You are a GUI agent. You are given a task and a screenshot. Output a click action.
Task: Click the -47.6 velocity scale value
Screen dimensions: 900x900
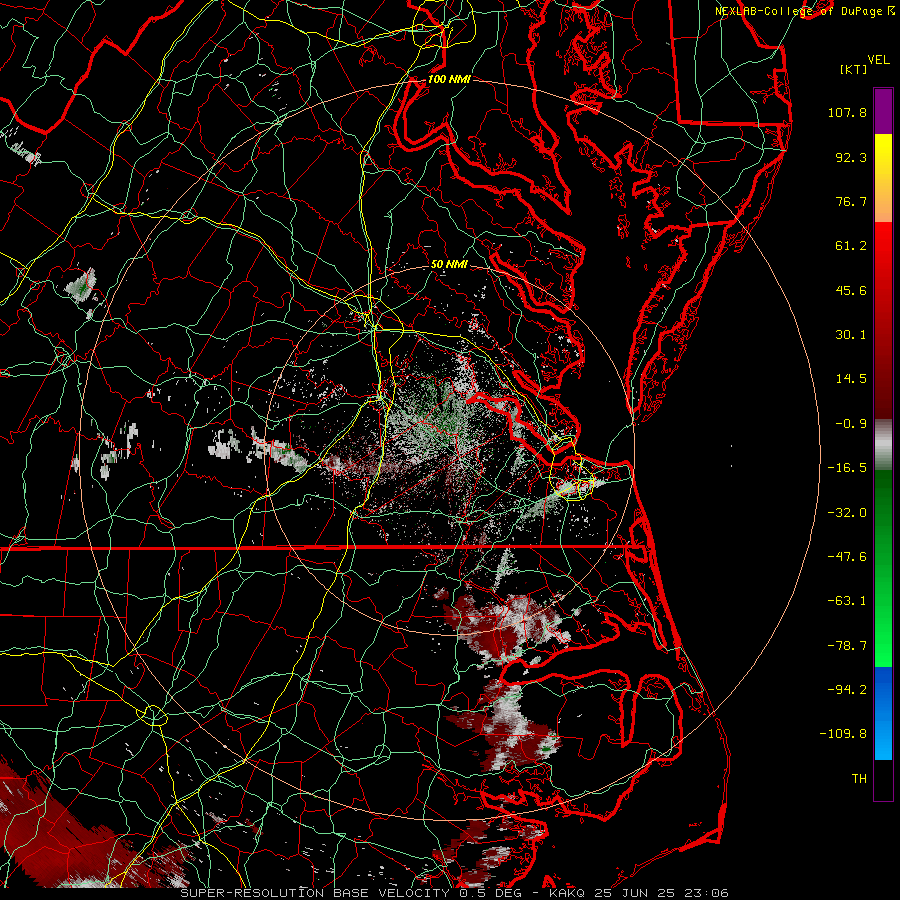click(x=847, y=557)
